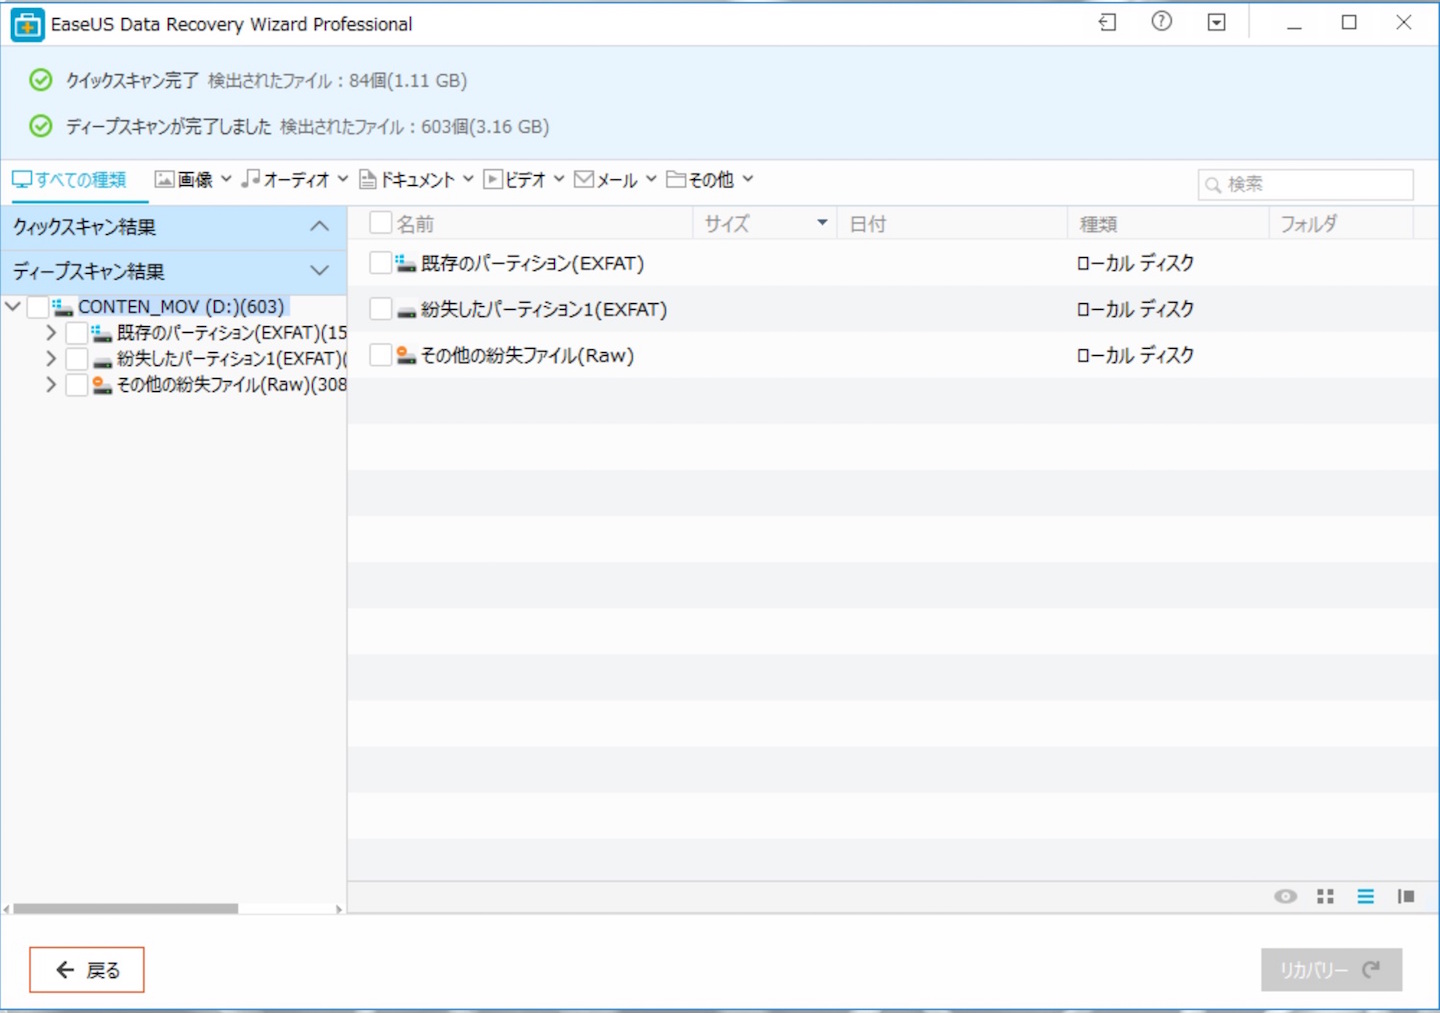Select CONTEN_MOV (D:)(603) tree label
The height and width of the screenshot is (1013, 1440).
(181, 307)
